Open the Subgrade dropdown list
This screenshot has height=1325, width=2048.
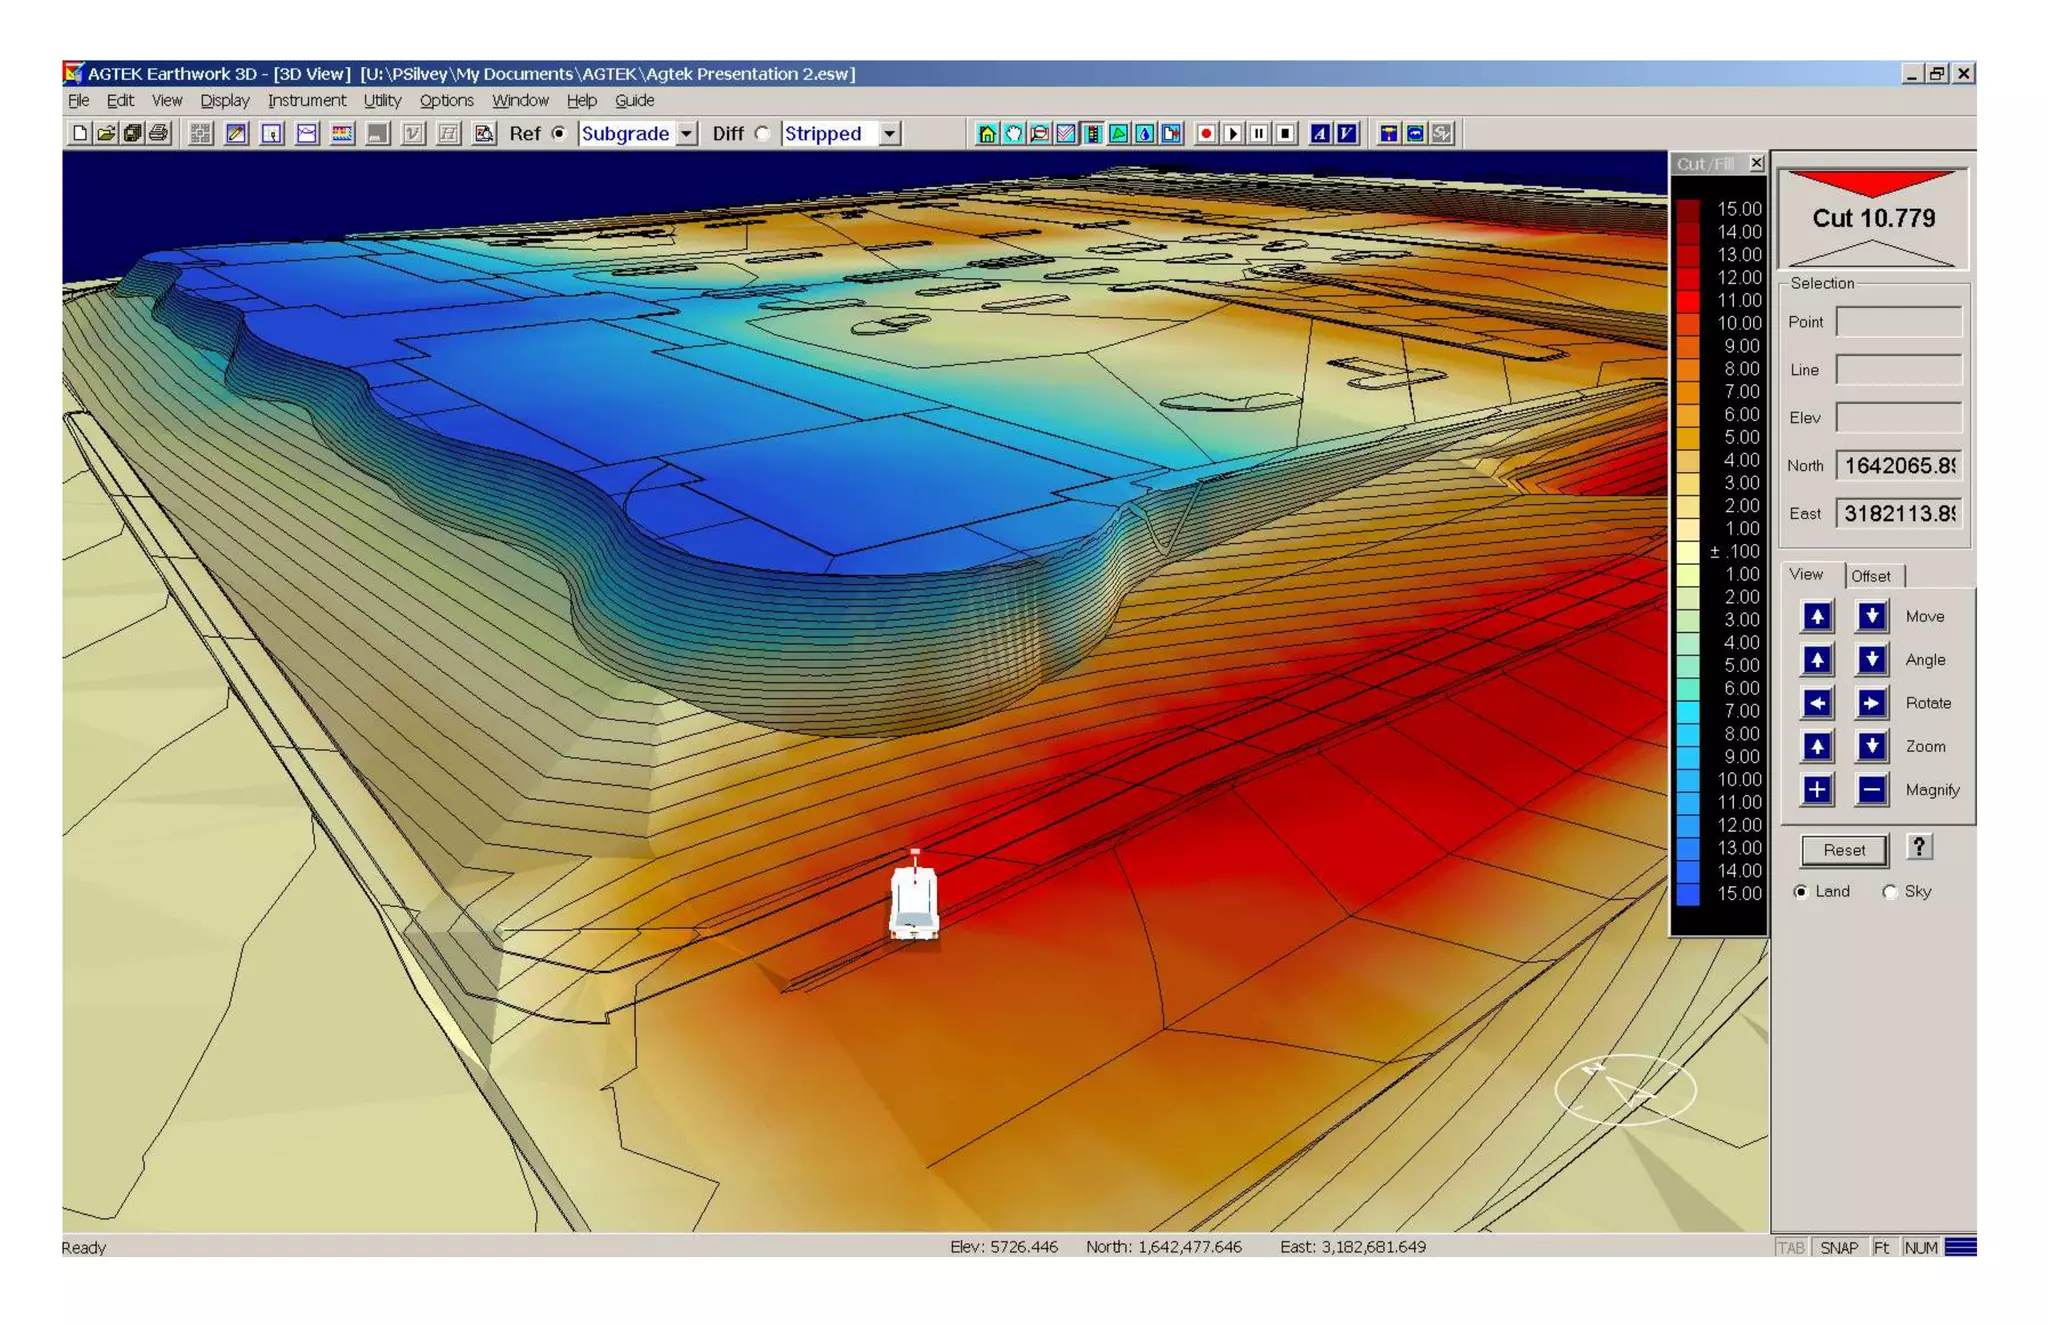click(686, 133)
